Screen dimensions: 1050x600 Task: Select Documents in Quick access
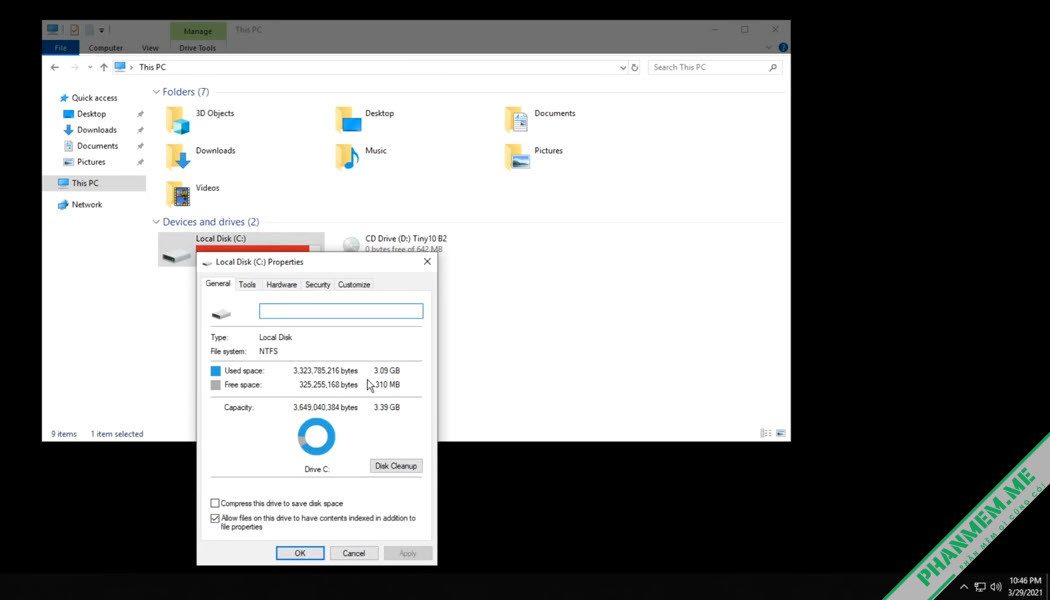(x=97, y=146)
